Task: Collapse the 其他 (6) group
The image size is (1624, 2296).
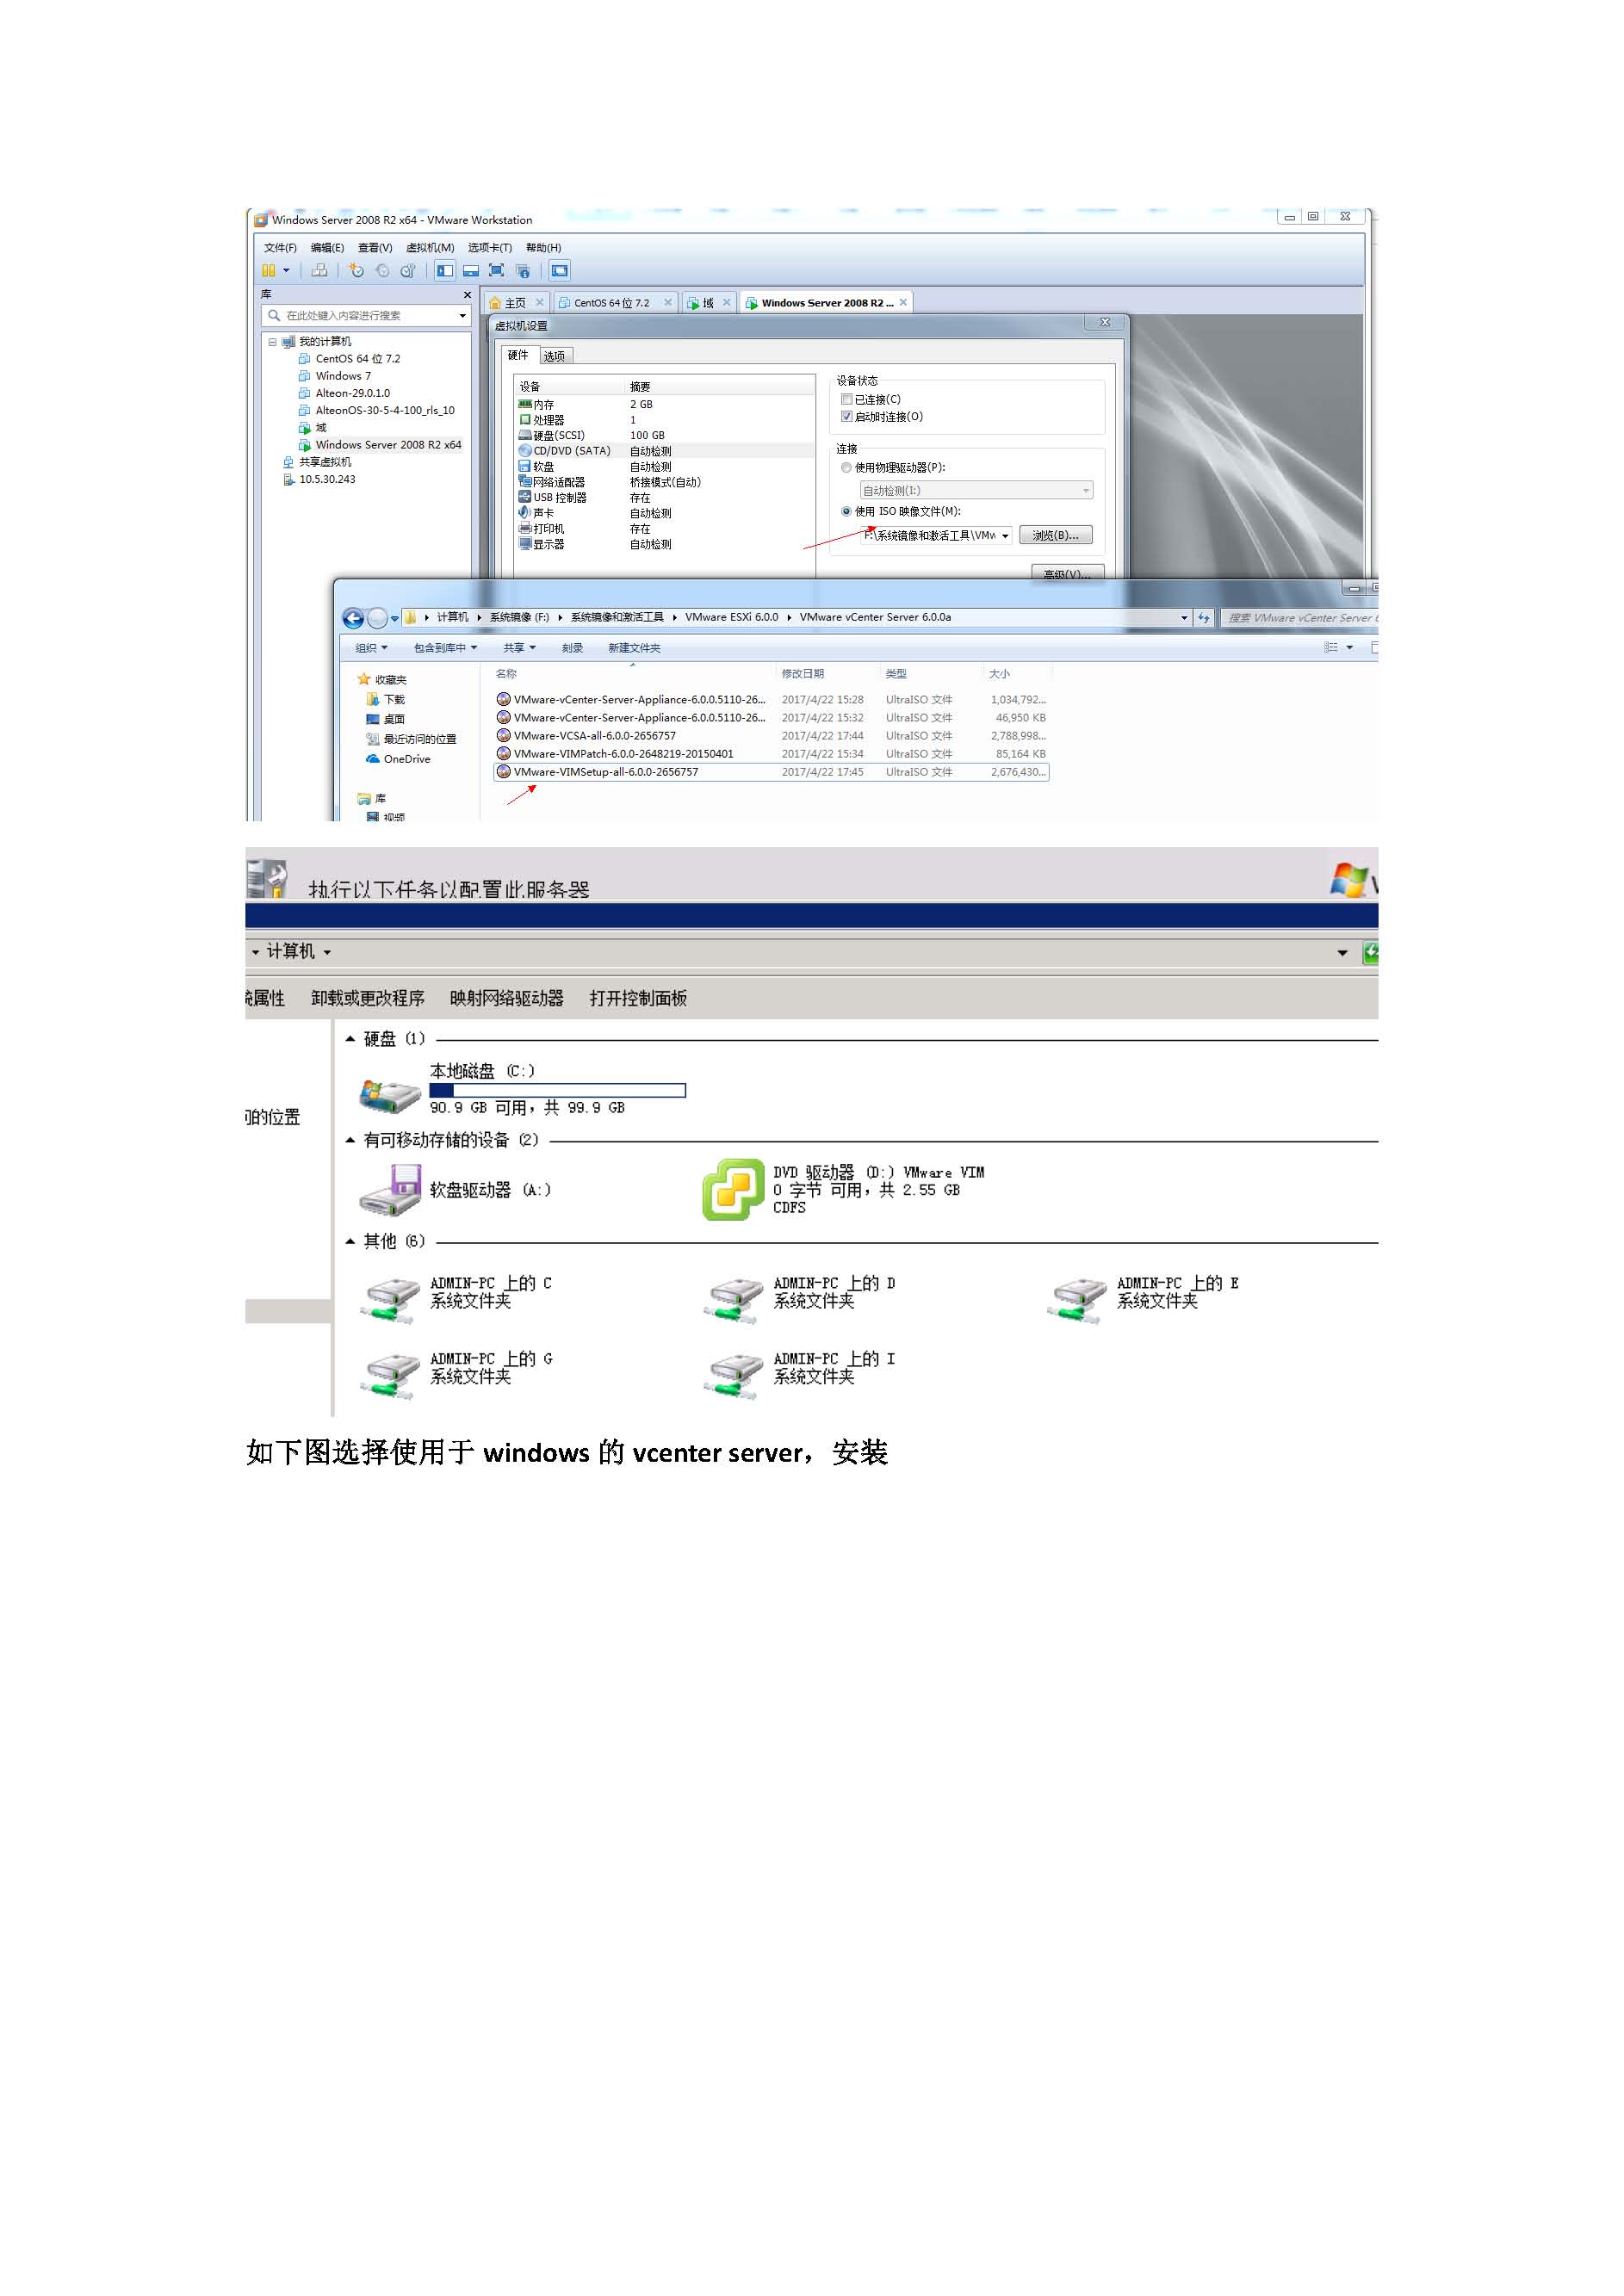Action: point(350,1242)
